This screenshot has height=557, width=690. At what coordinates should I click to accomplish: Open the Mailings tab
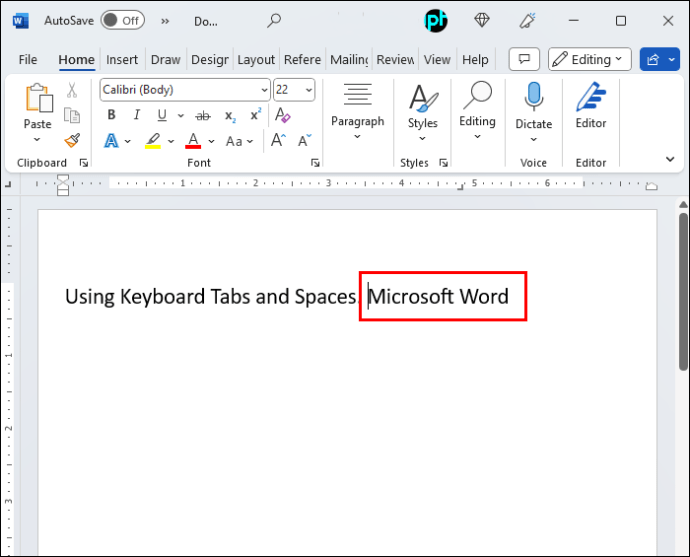[x=349, y=59]
